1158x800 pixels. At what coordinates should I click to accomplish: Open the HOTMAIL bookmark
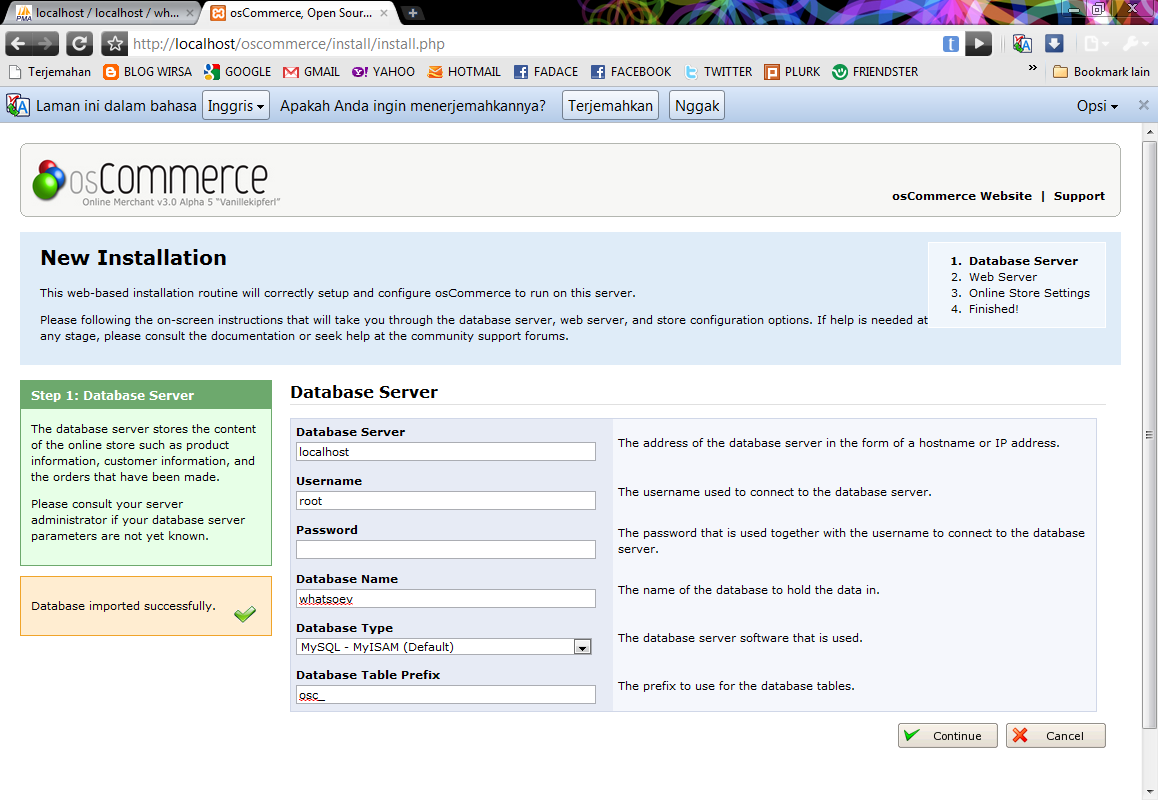click(x=465, y=72)
